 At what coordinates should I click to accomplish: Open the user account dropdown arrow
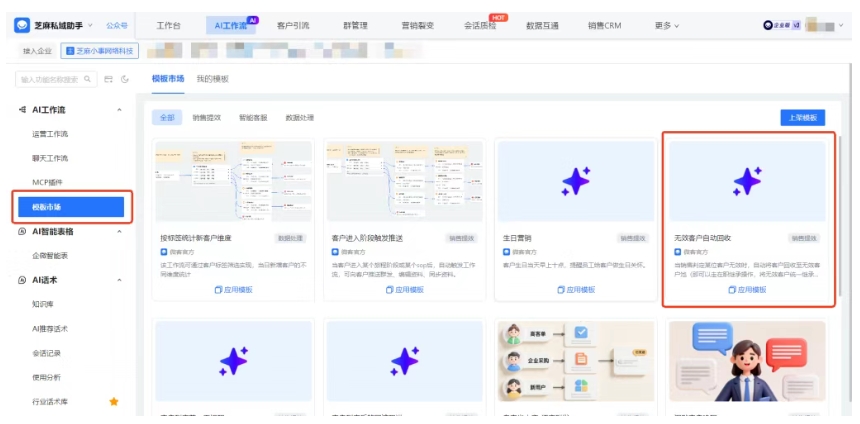pyautogui.click(x=839, y=25)
